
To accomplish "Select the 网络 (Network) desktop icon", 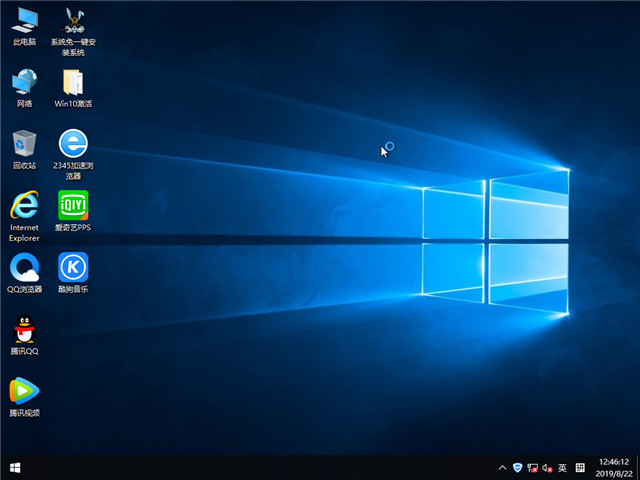I will pyautogui.click(x=24, y=82).
